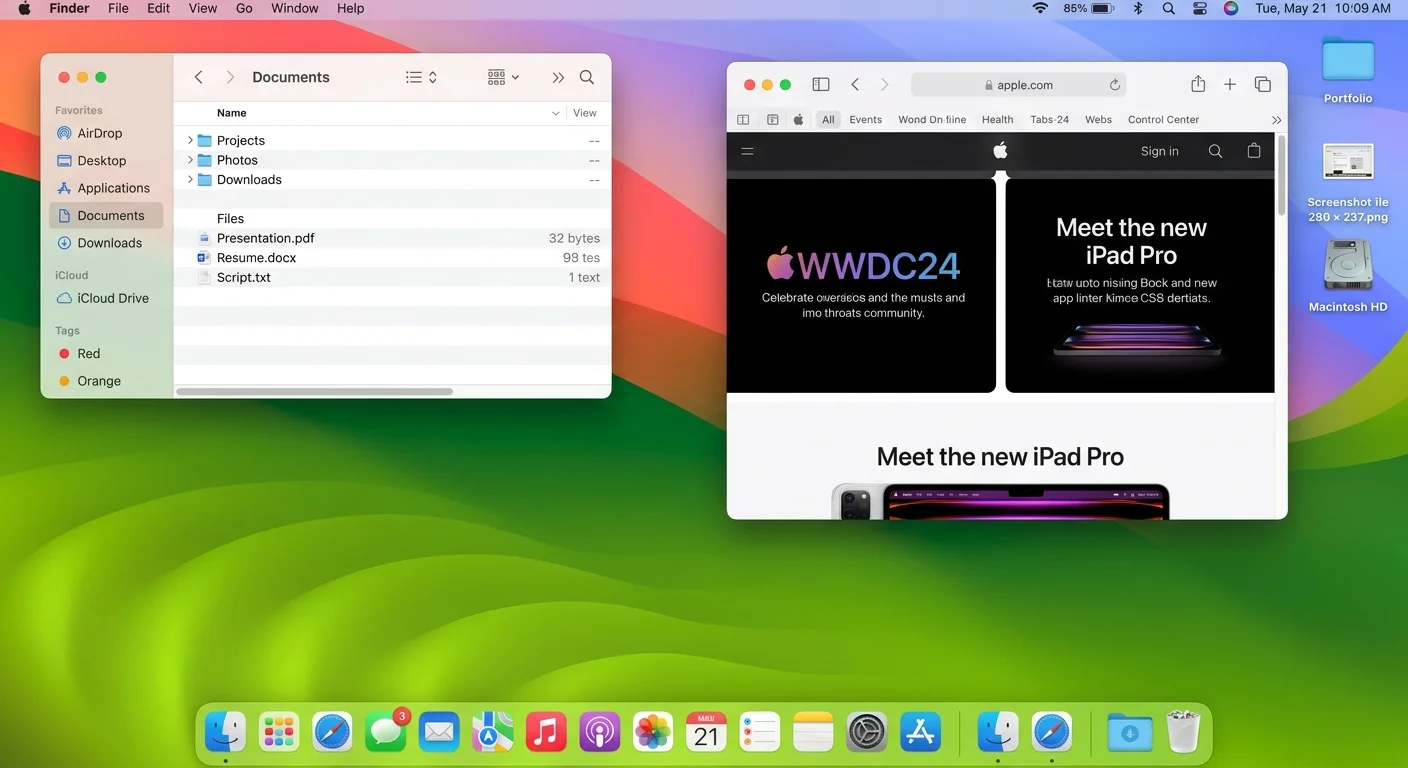Open Control Center in the menu bar
The height and width of the screenshot is (768, 1408).
(1200, 8)
